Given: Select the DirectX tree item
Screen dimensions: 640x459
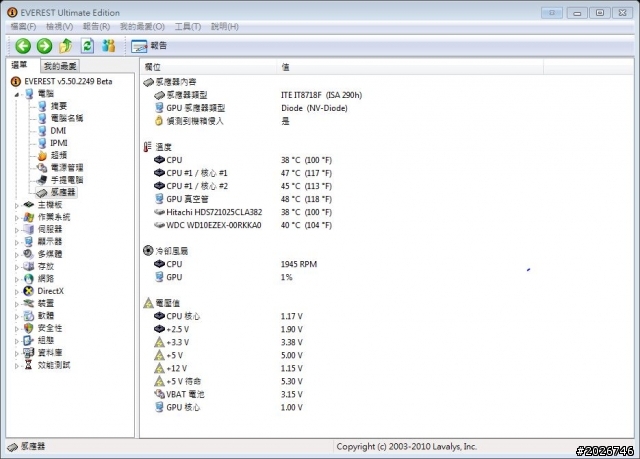Looking at the screenshot, I should click(x=44, y=291).
